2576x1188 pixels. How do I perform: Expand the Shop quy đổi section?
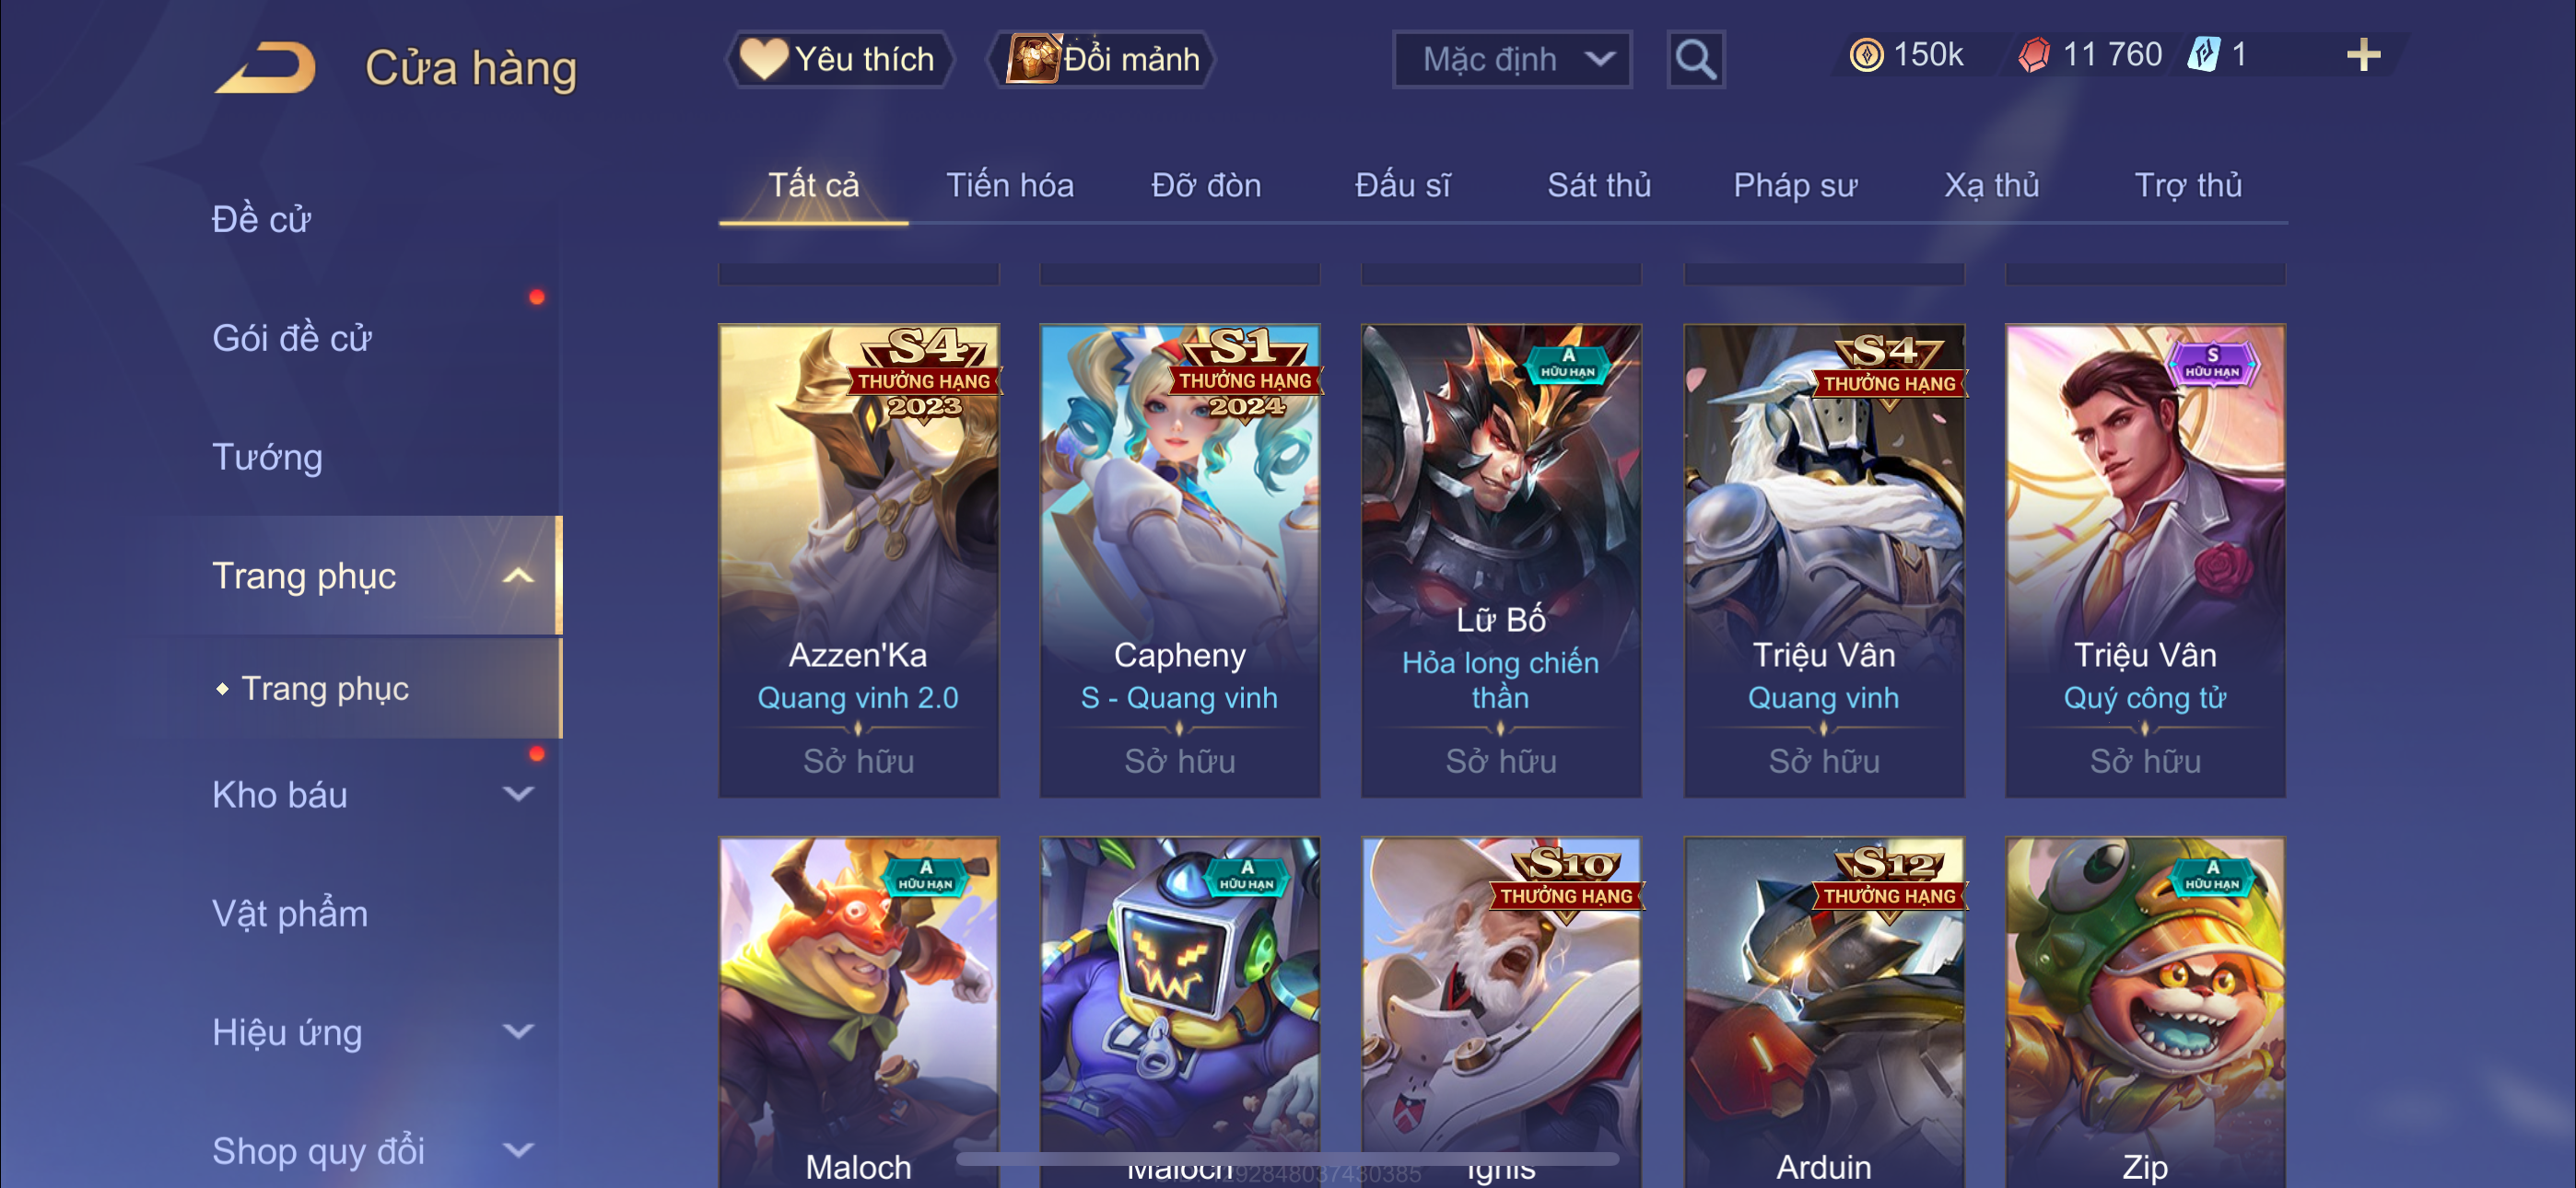(517, 1151)
